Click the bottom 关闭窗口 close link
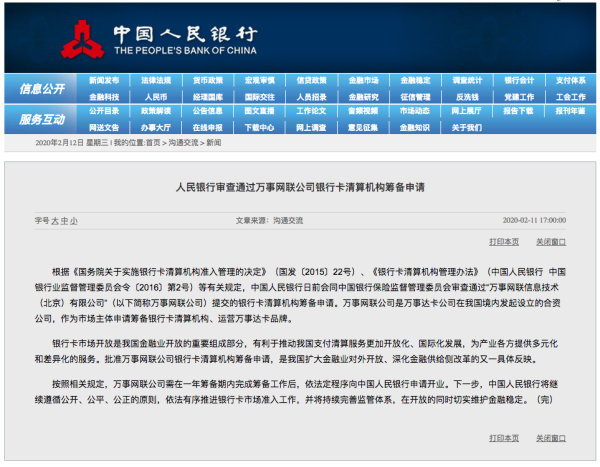Image resolution: width=600 pixels, height=467 pixels. tap(551, 438)
